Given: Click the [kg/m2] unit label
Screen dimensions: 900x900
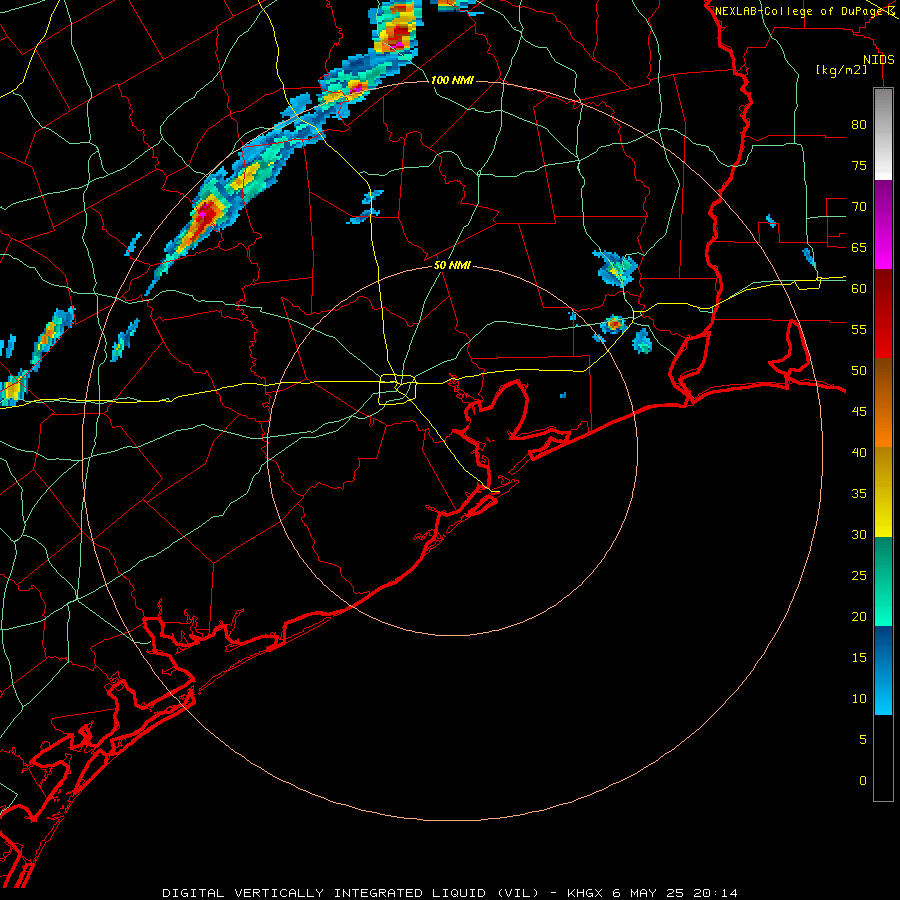Looking at the screenshot, I should pos(841,70).
